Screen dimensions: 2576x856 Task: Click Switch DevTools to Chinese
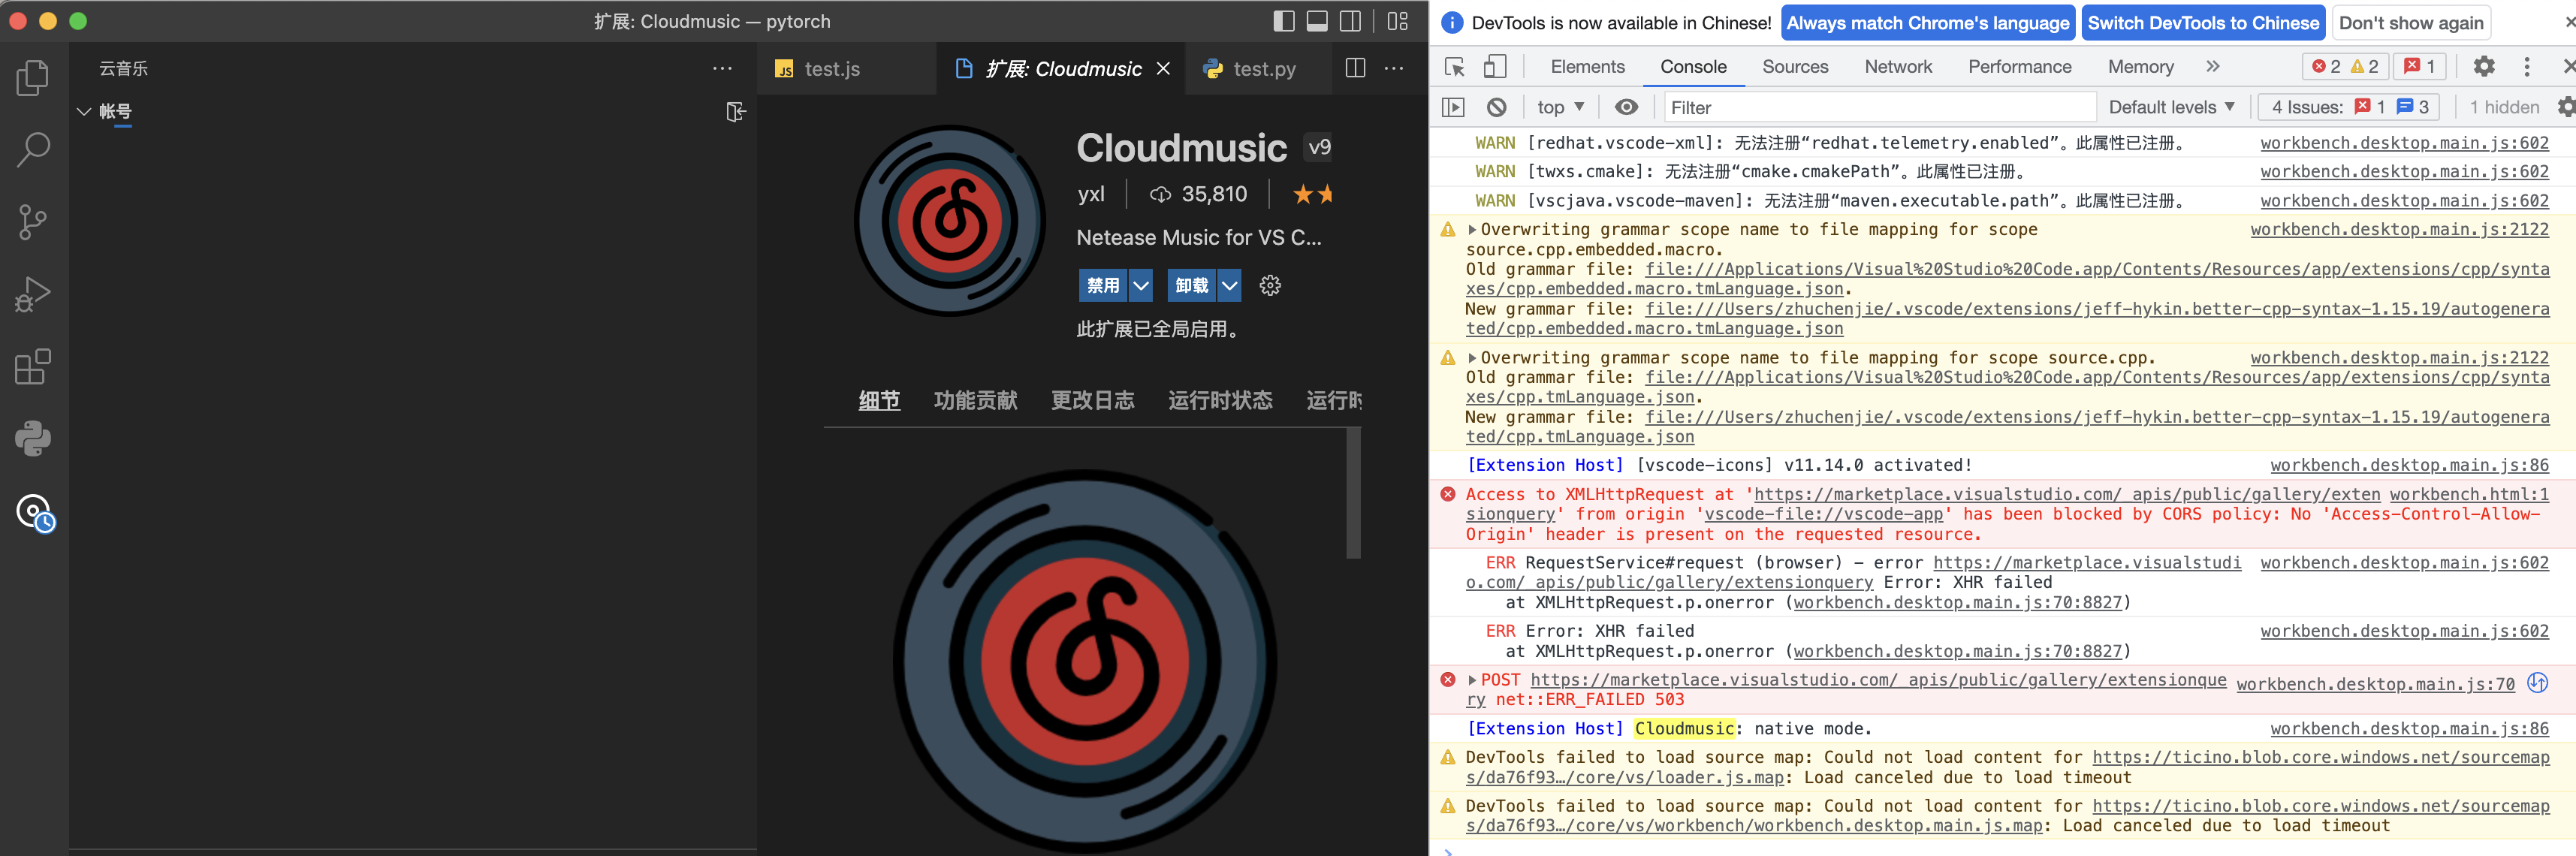pos(2203,23)
